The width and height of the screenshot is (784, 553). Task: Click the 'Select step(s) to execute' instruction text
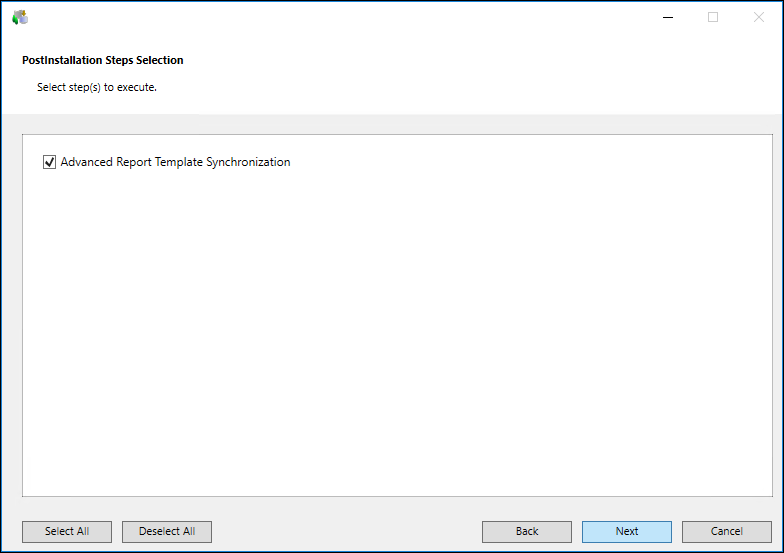coord(97,87)
